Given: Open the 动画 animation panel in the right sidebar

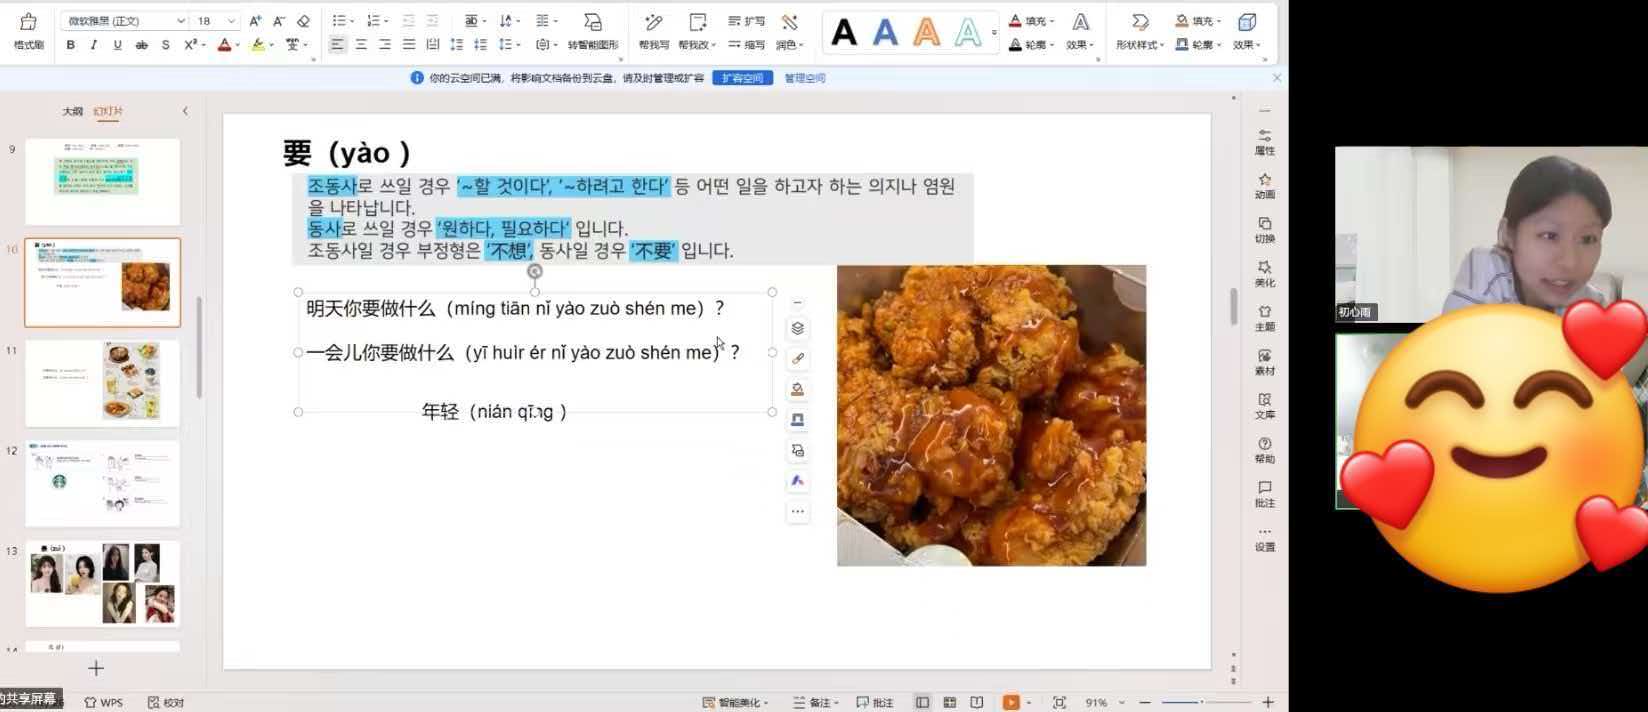Looking at the screenshot, I should [1265, 186].
